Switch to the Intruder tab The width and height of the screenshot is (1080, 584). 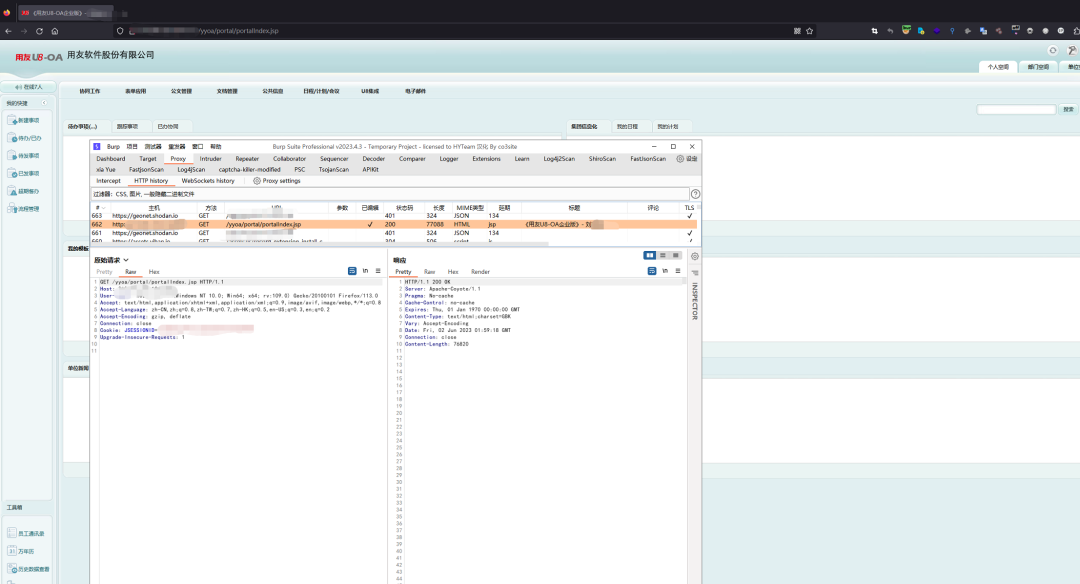(x=211, y=159)
